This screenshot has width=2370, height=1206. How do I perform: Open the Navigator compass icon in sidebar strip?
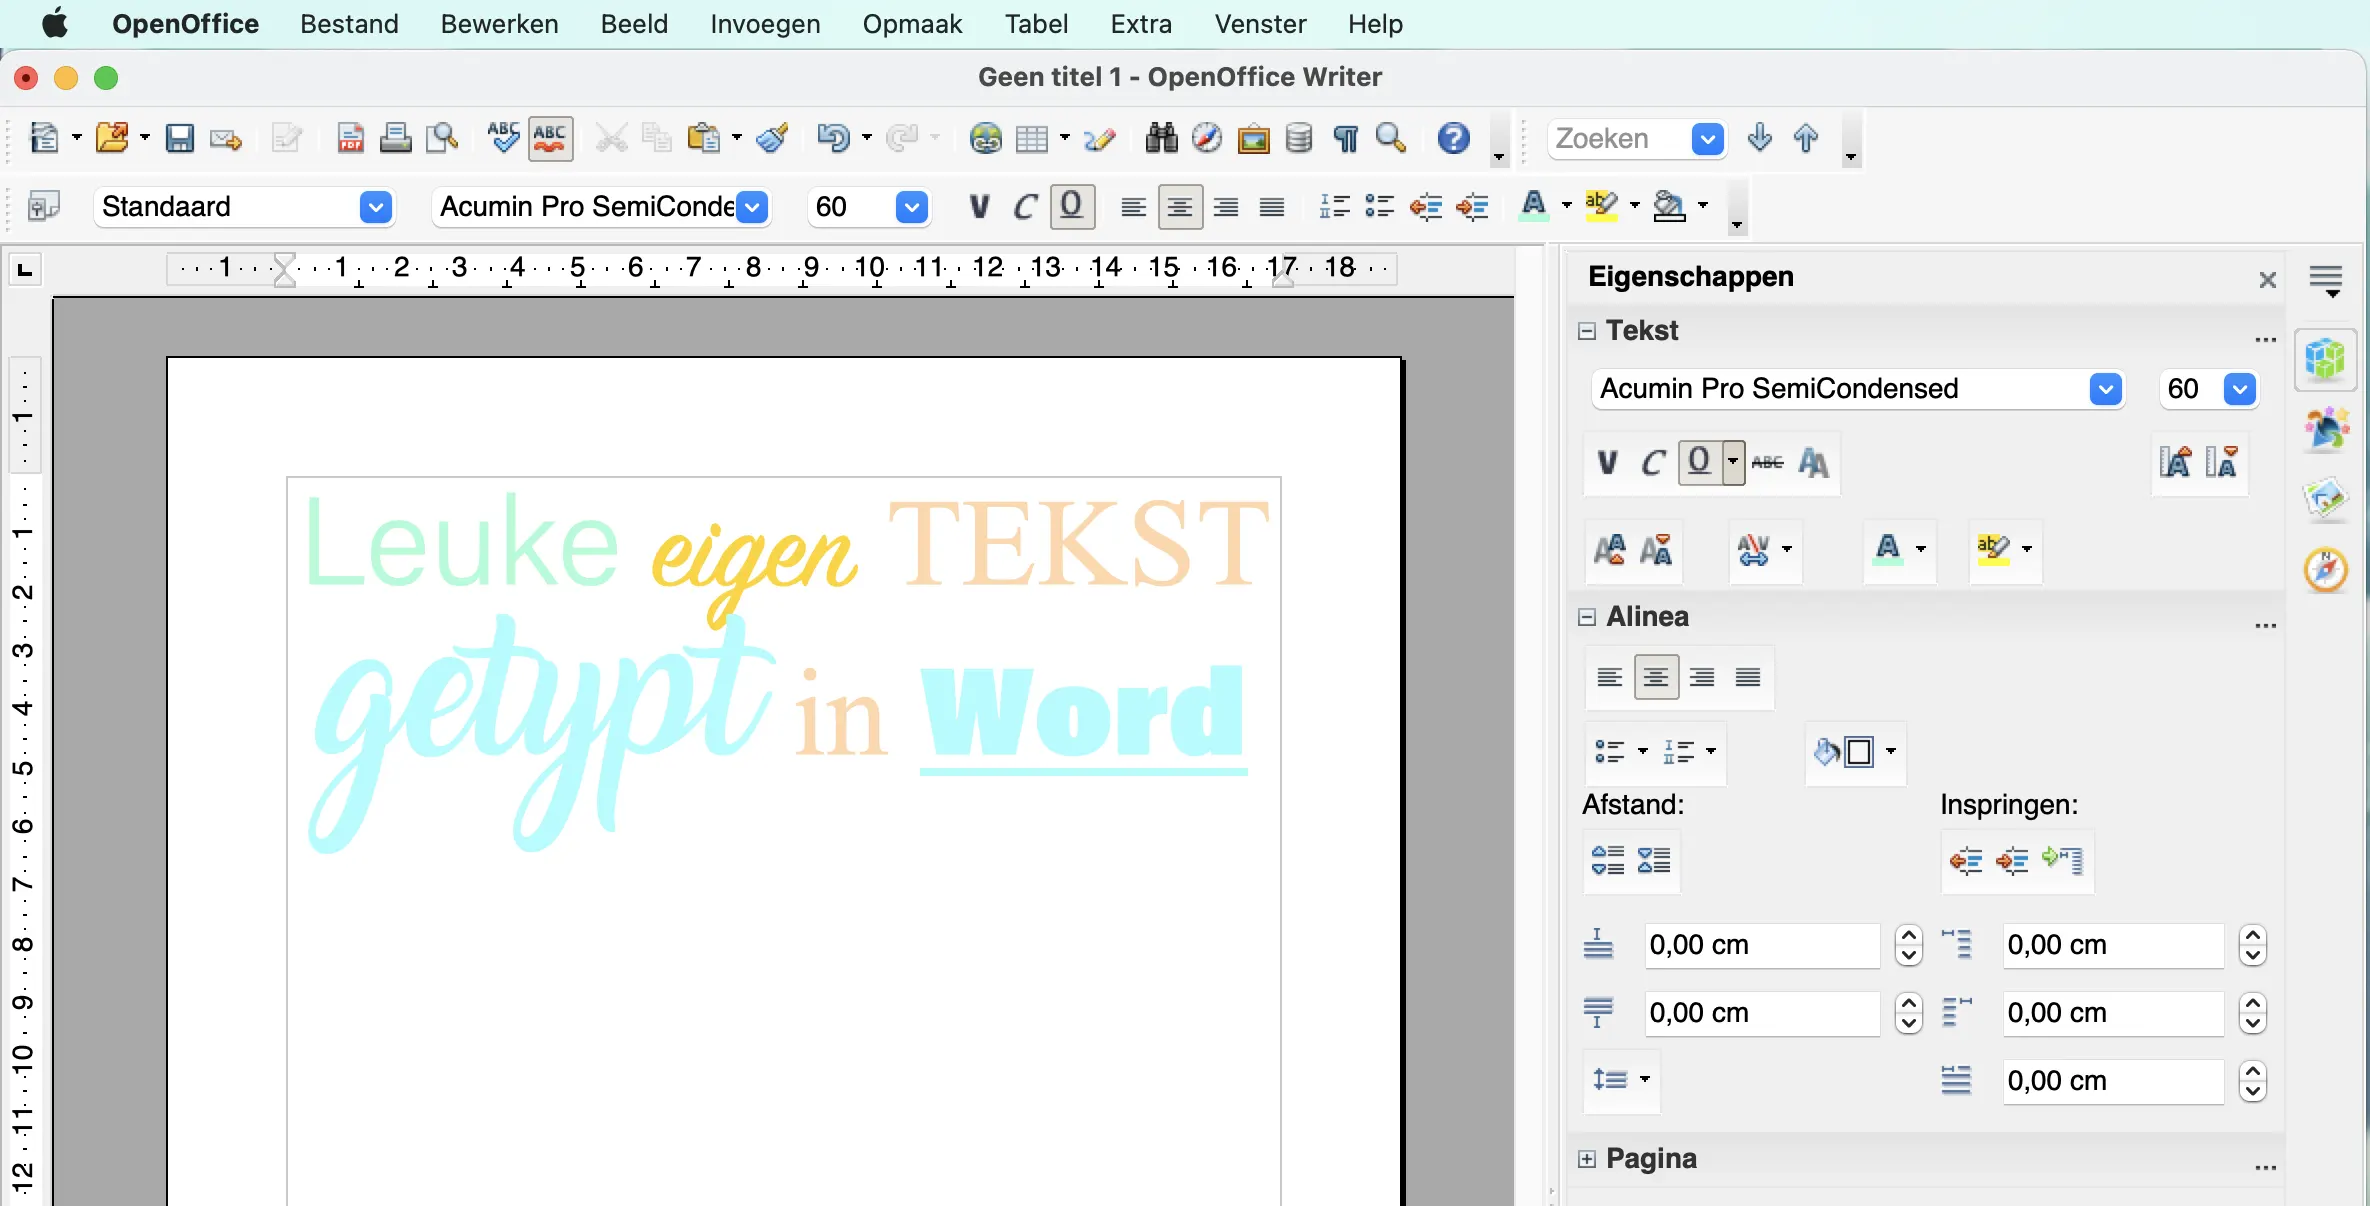[x=2325, y=570]
